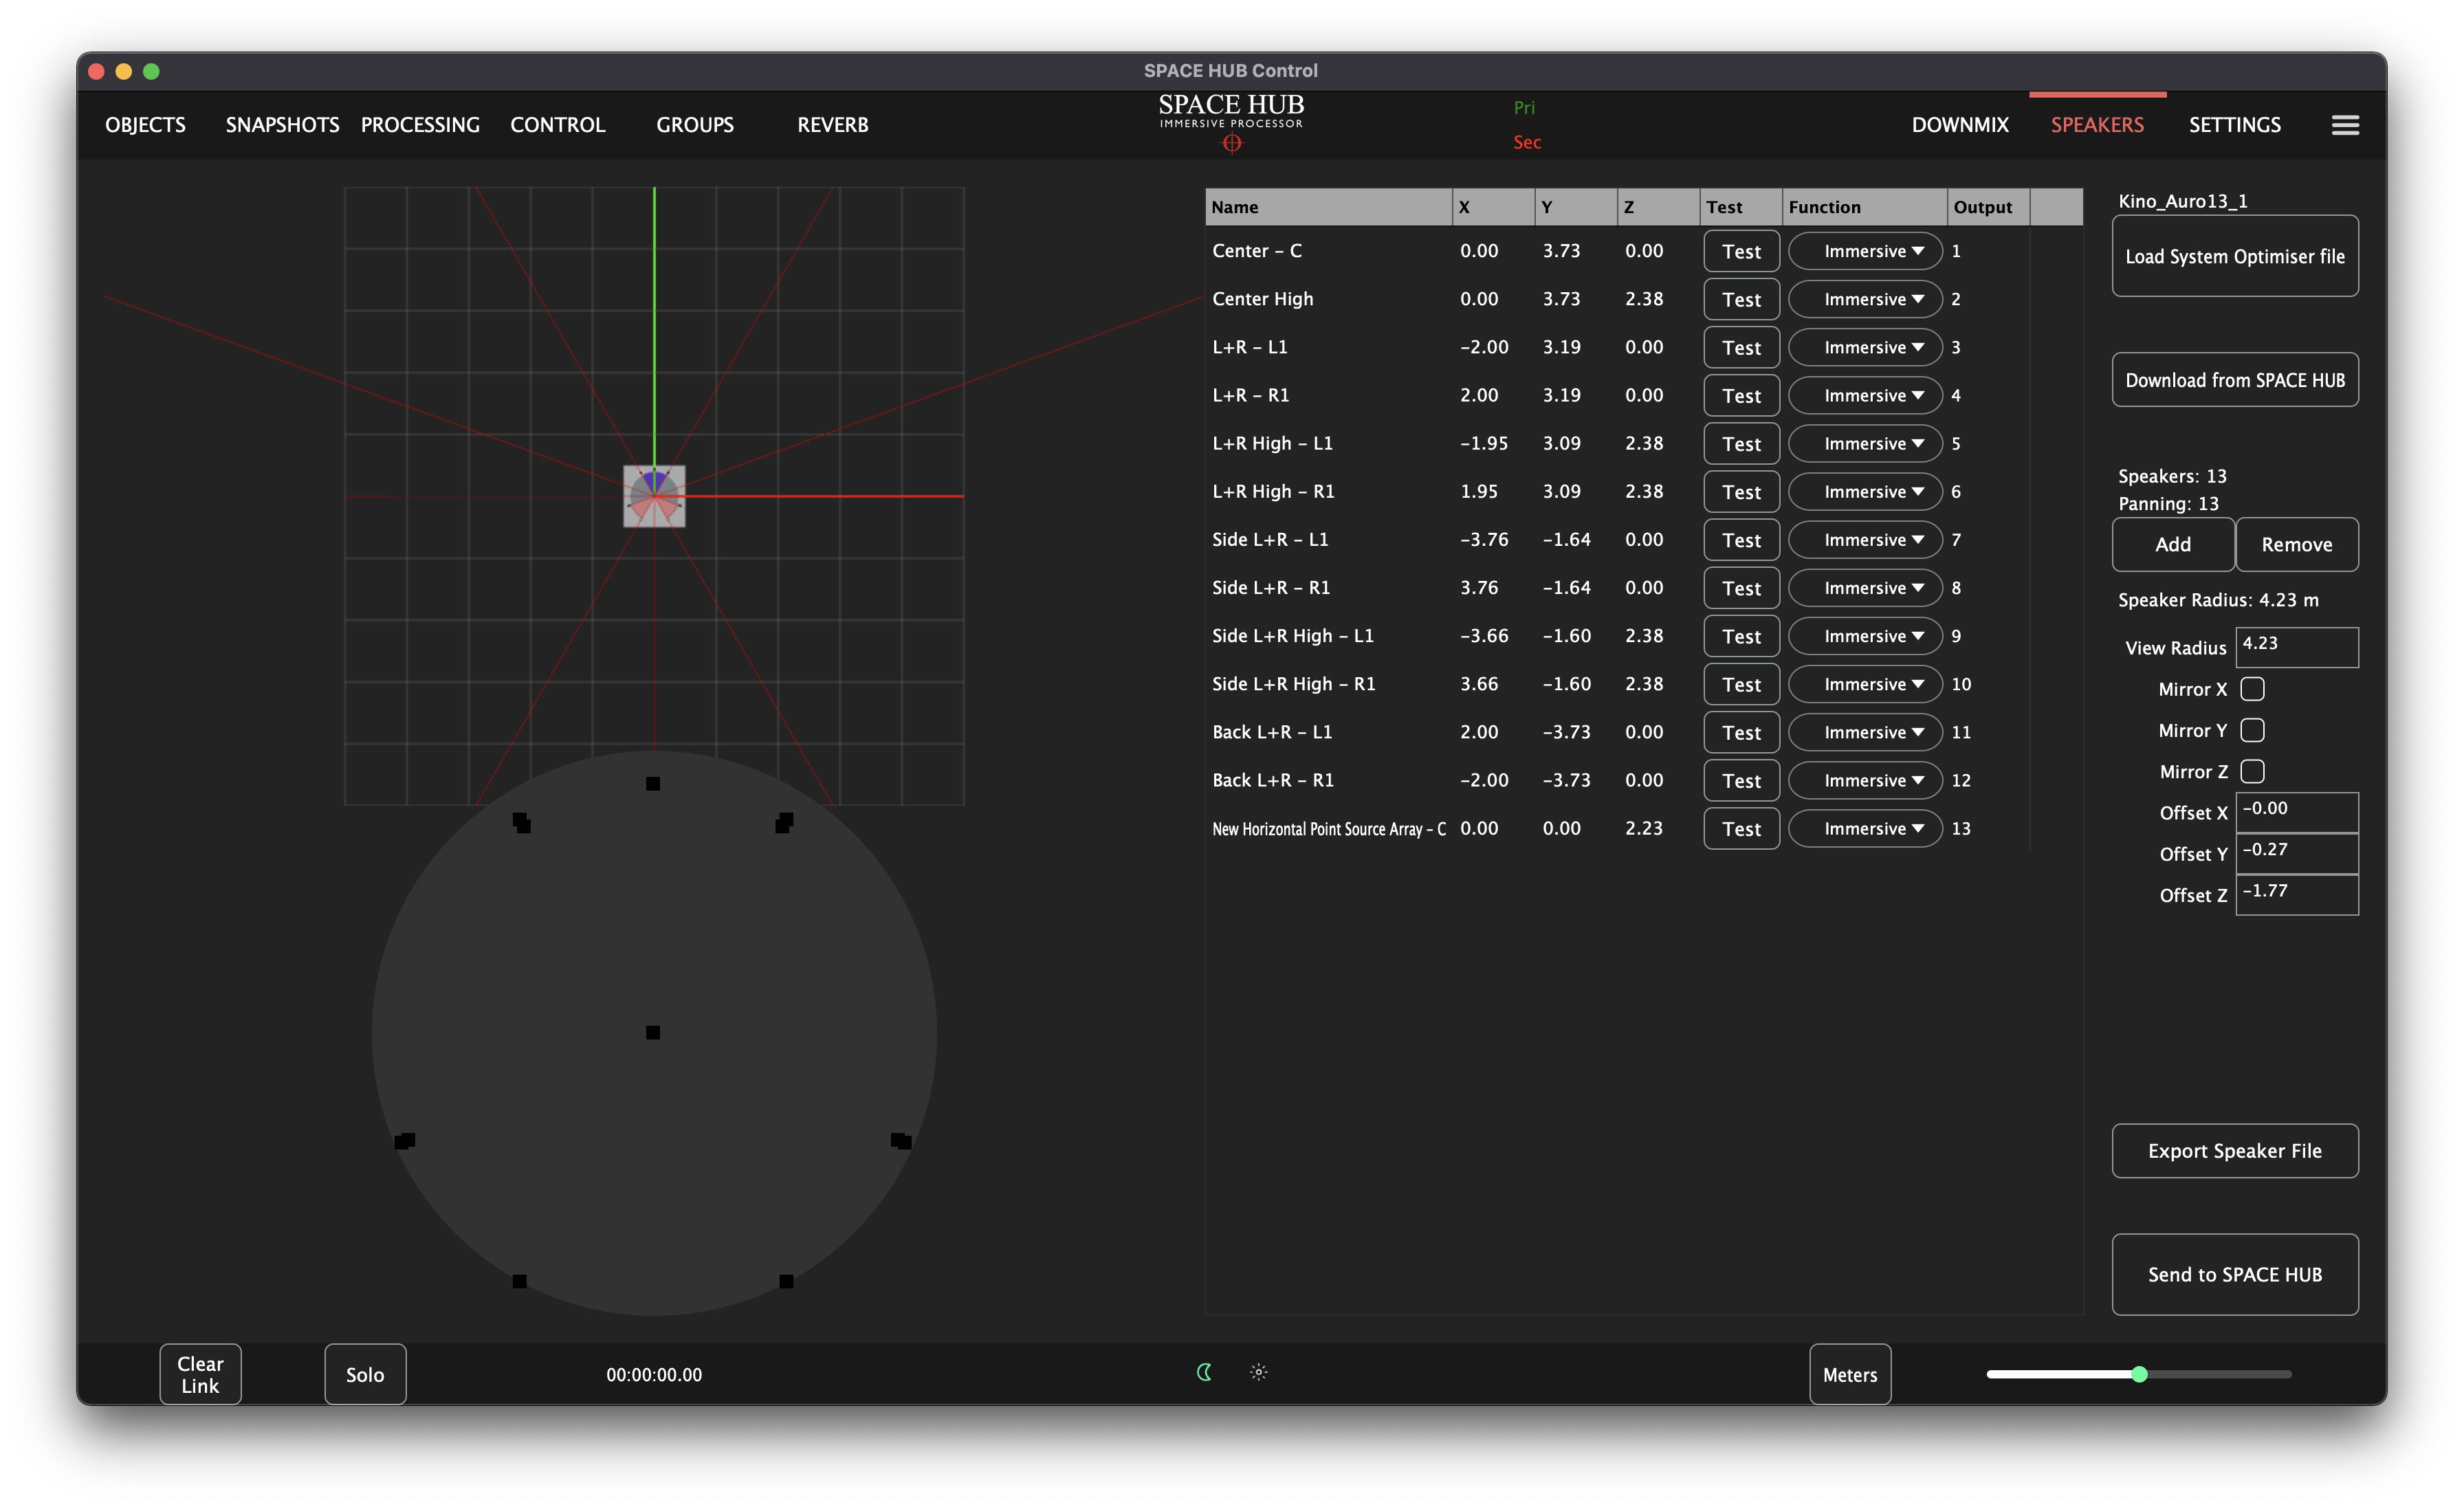Enable Mirror Y checkbox

2252,730
